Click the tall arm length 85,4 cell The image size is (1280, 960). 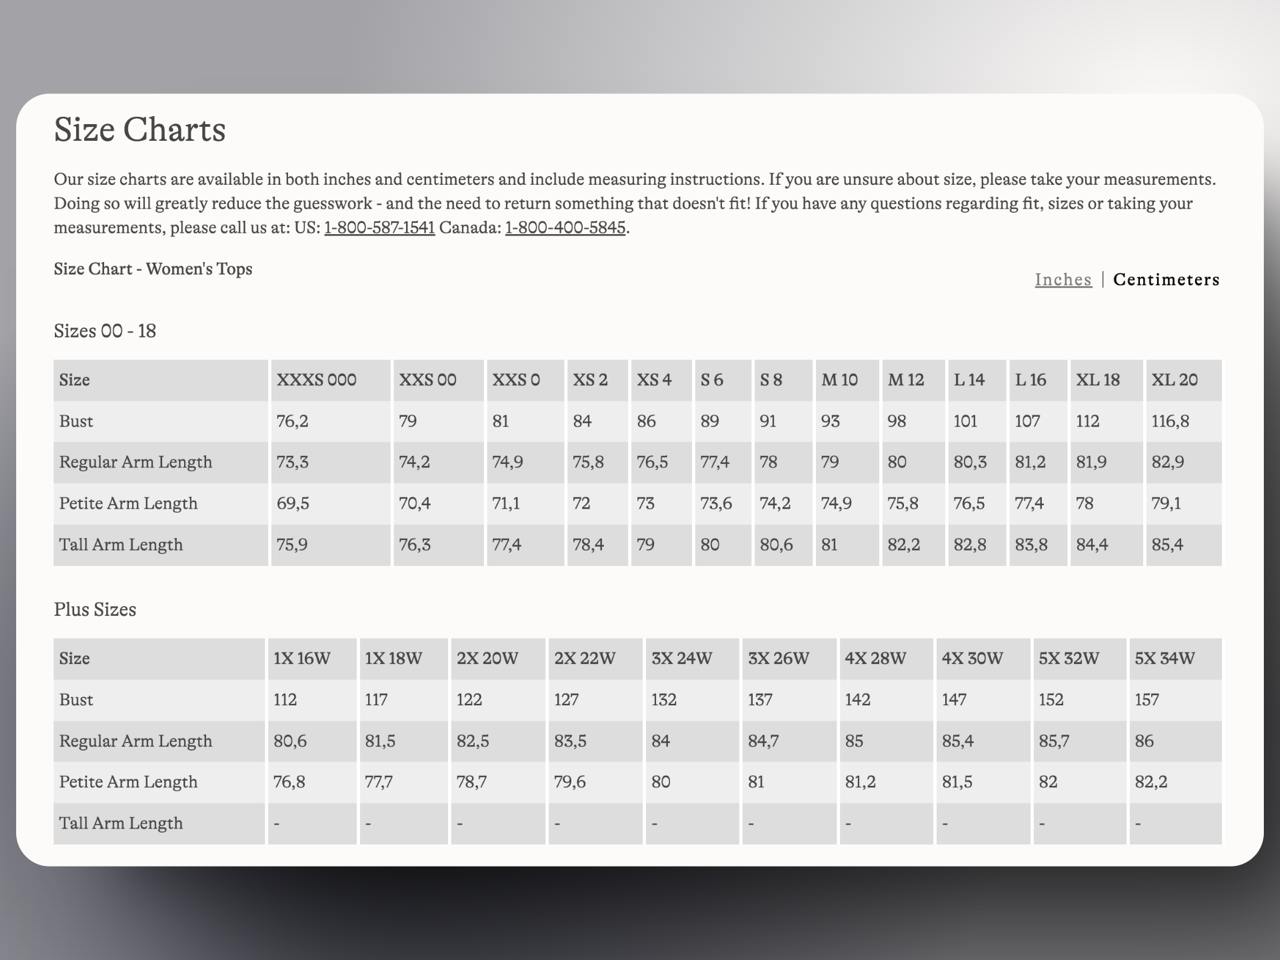point(1167,545)
